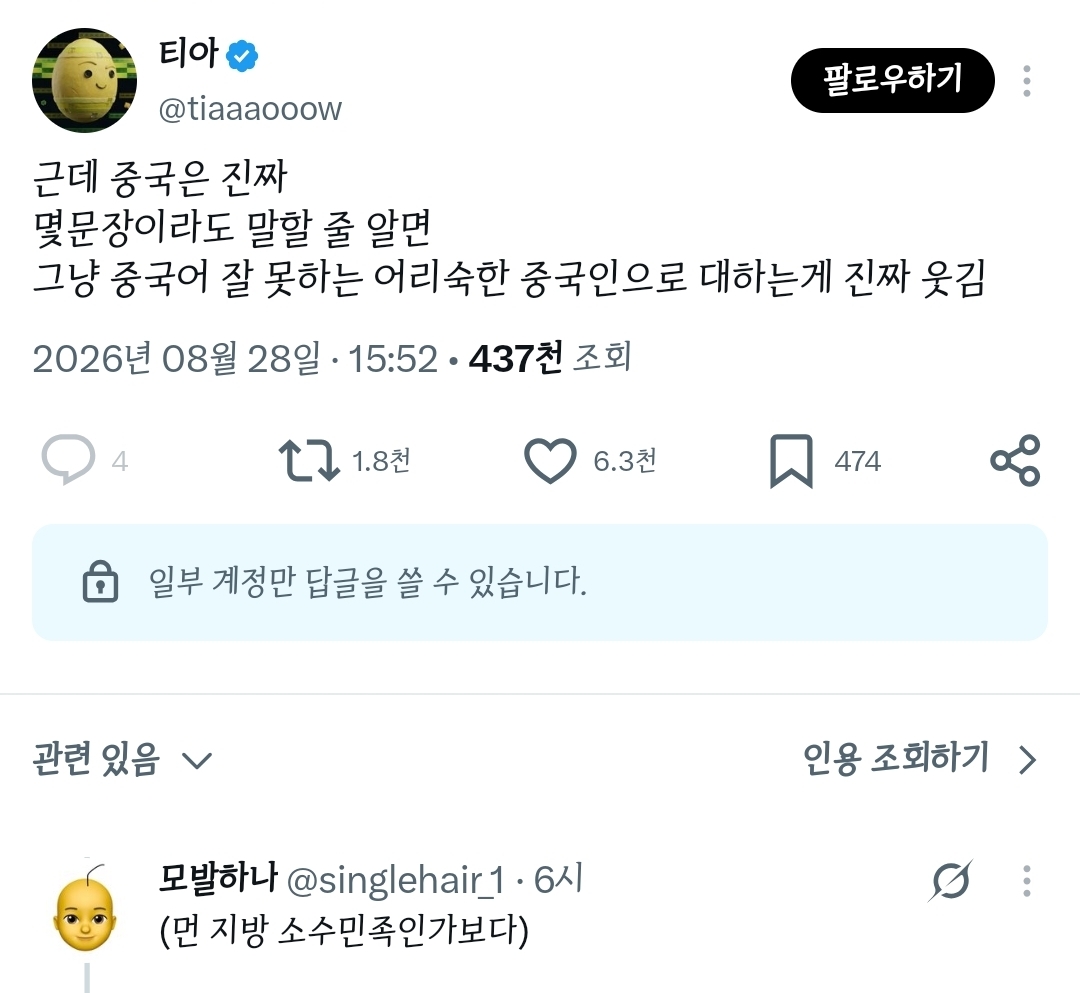Open the @tiaaaooow handle link
Viewport: 1080px width, 993px height.
250,109
